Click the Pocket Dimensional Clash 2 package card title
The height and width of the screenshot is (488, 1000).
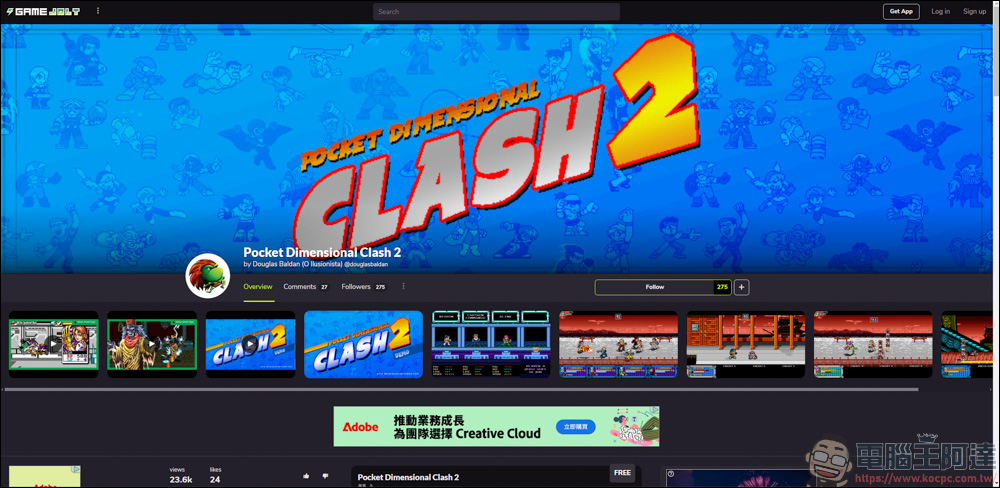pyautogui.click(x=408, y=477)
